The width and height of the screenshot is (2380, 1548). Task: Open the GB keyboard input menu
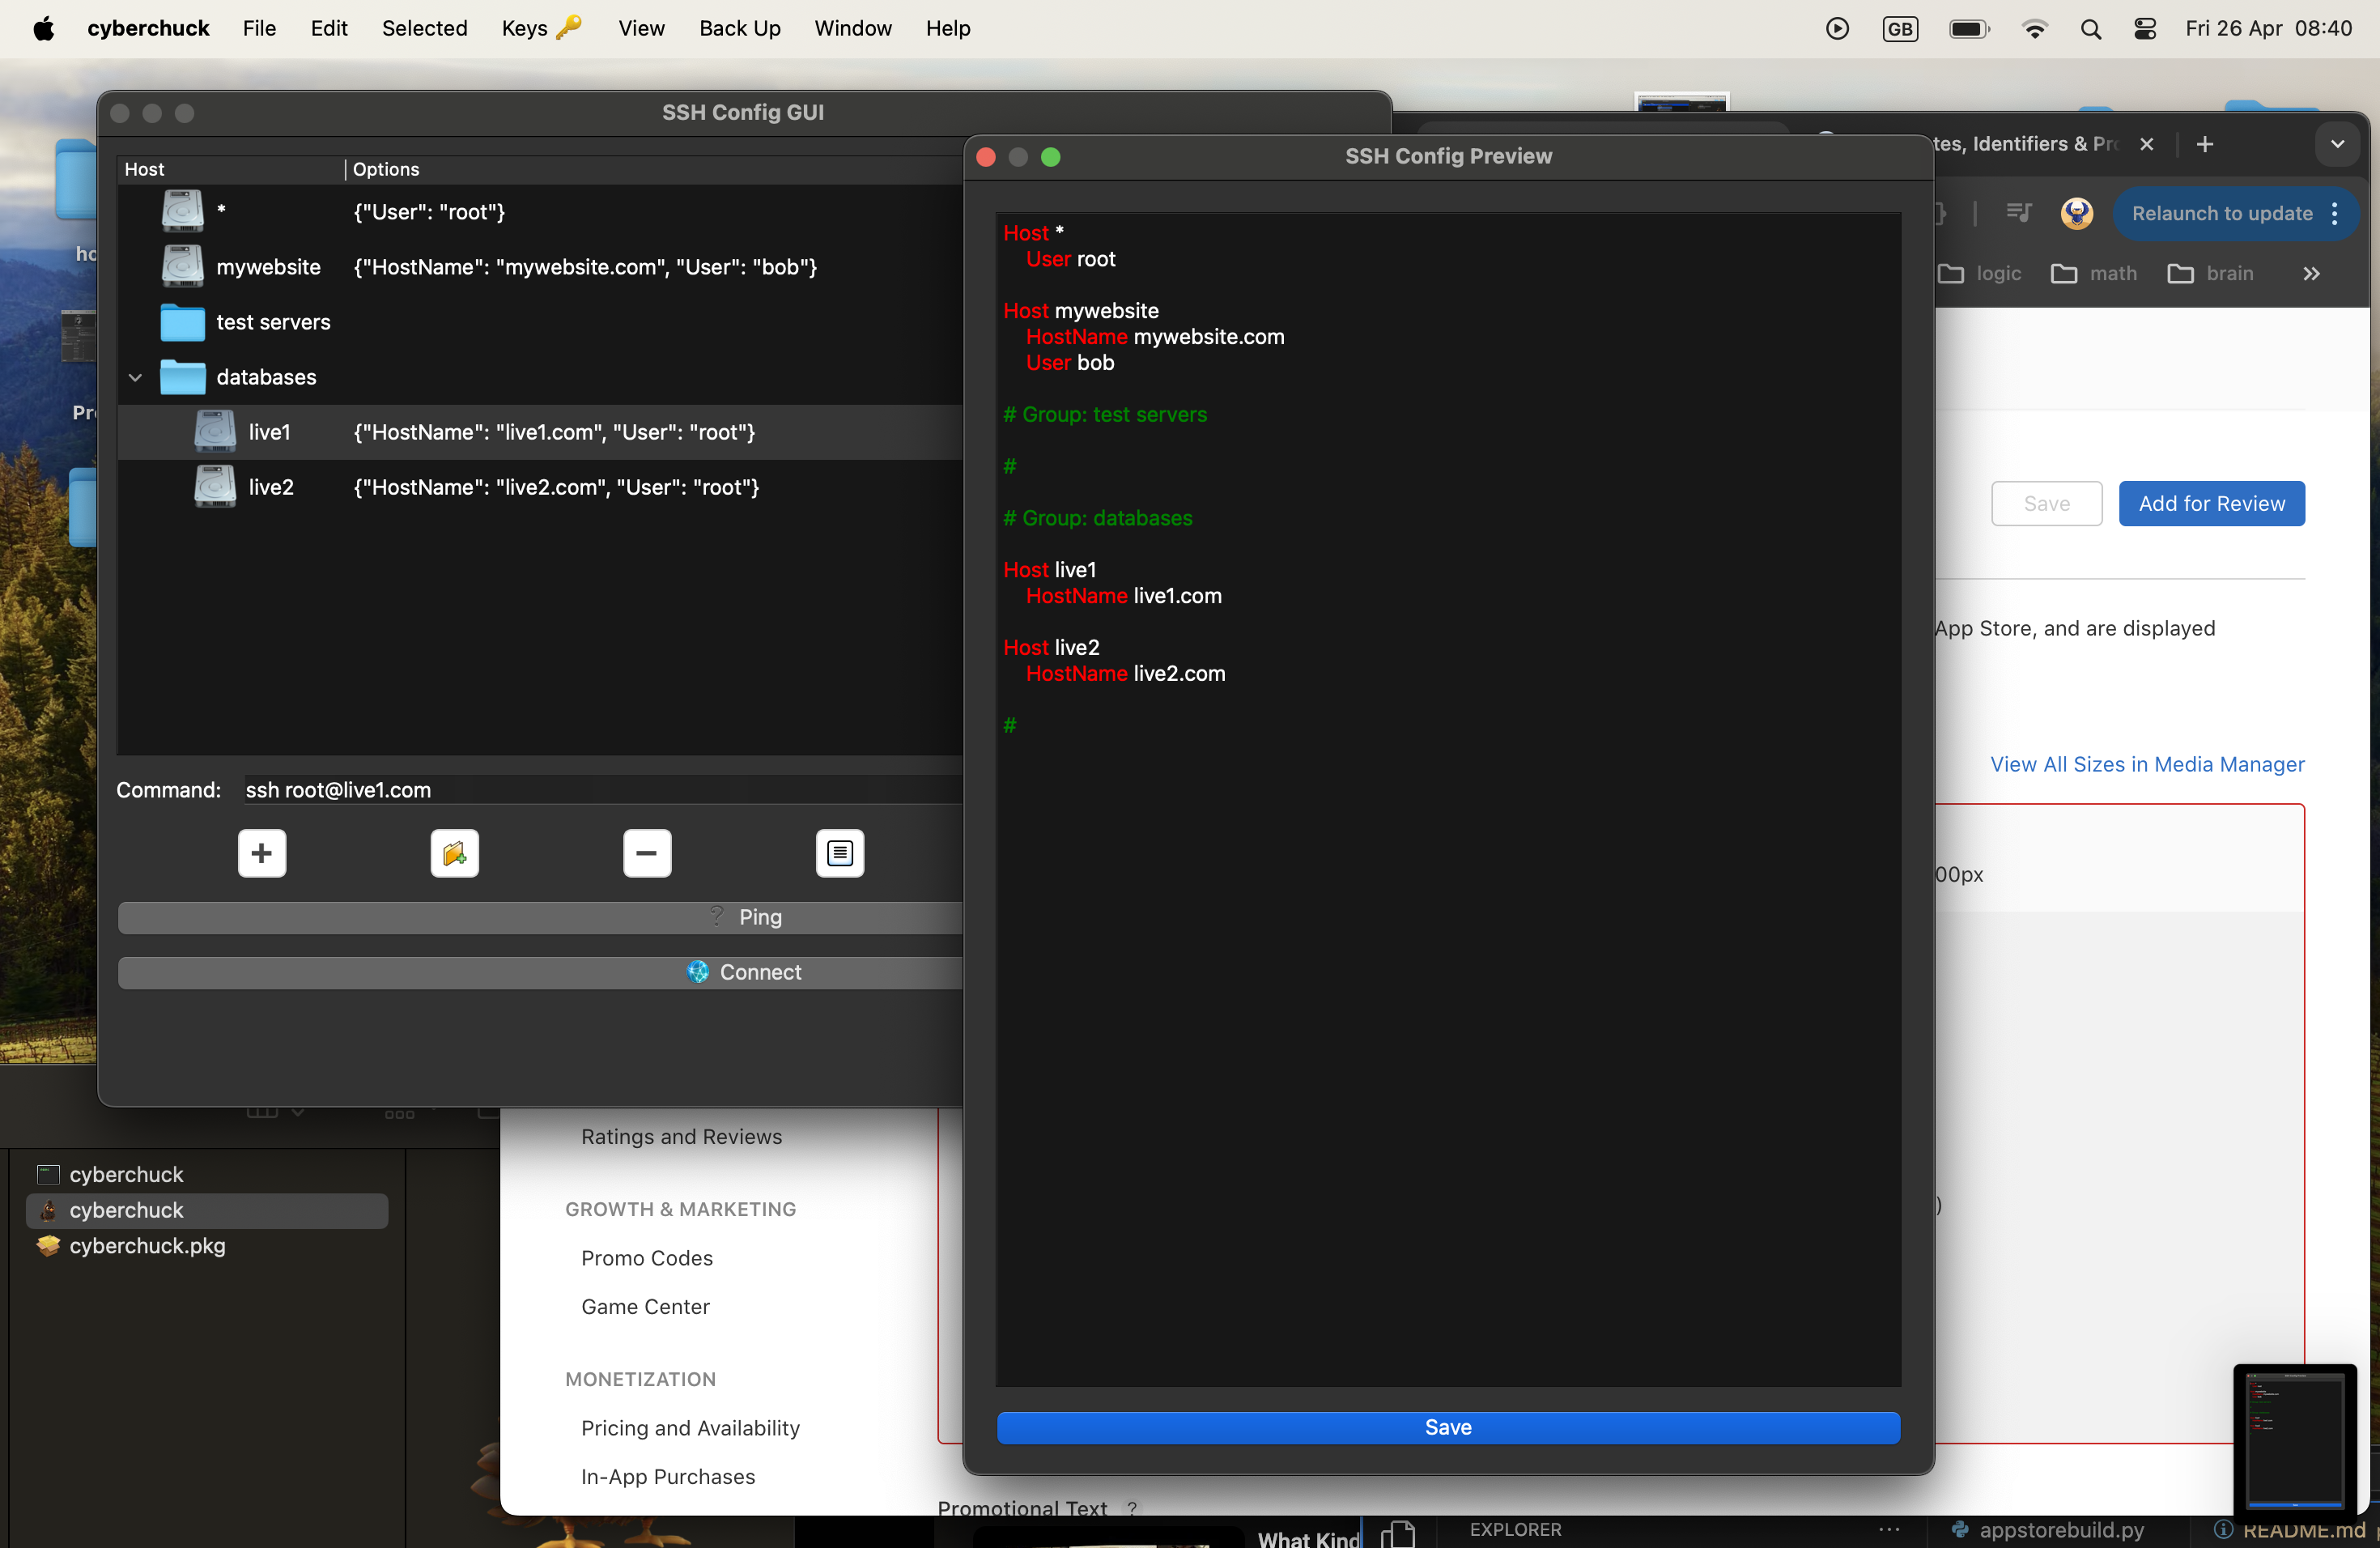click(x=1900, y=28)
